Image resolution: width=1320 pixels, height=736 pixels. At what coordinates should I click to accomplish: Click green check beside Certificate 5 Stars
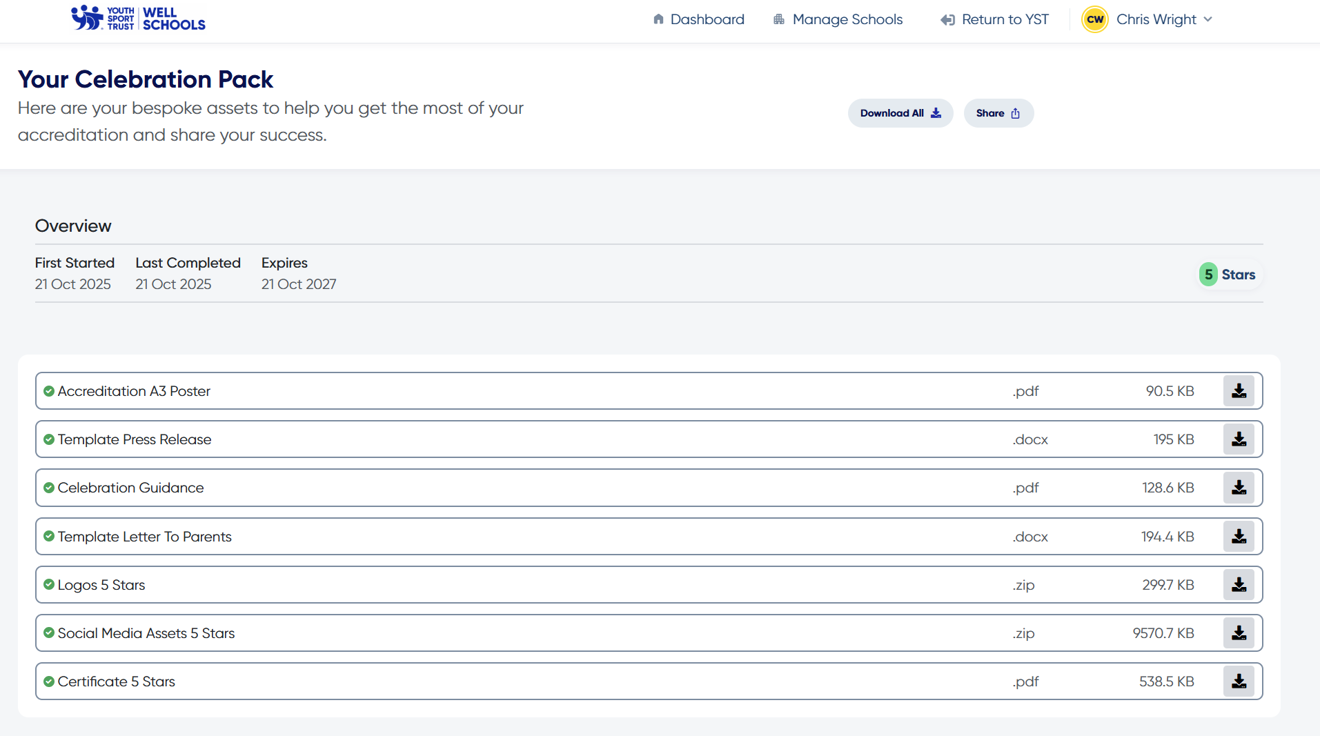[48, 682]
